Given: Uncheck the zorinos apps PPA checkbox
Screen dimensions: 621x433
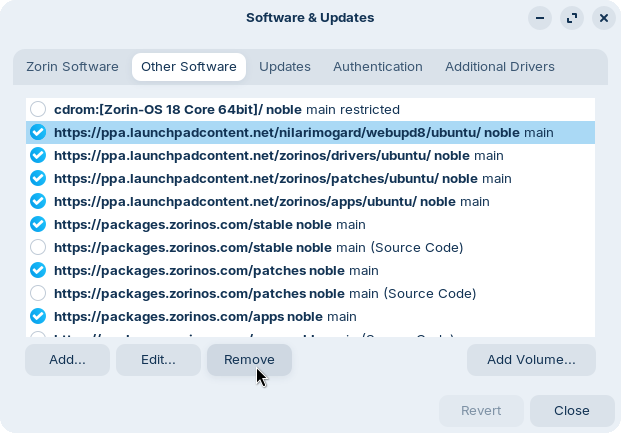Looking at the screenshot, I should coord(38,201).
